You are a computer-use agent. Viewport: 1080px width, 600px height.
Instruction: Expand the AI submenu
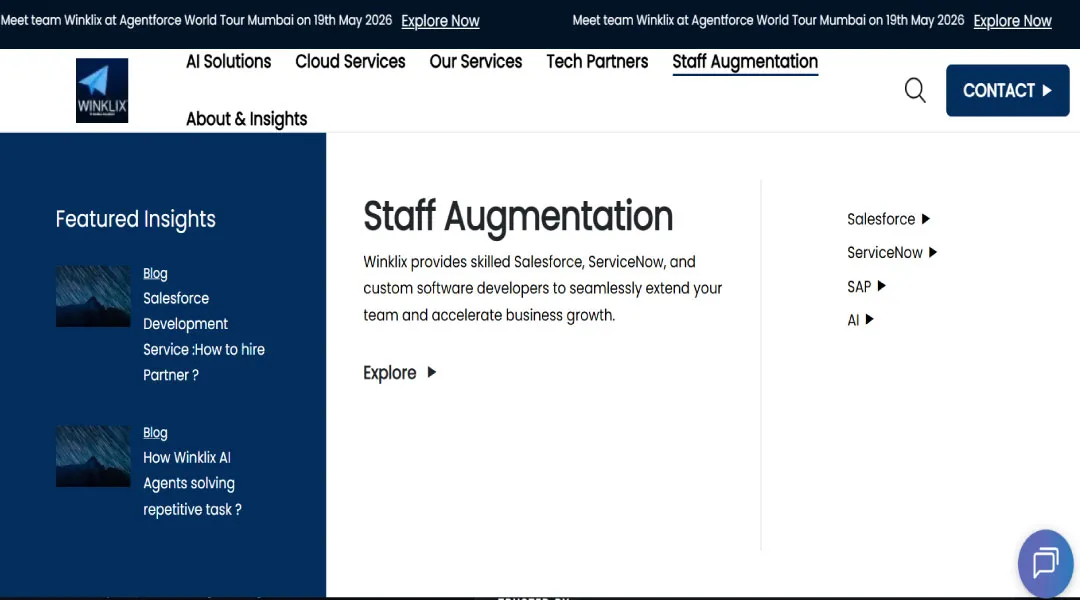[x=860, y=320]
